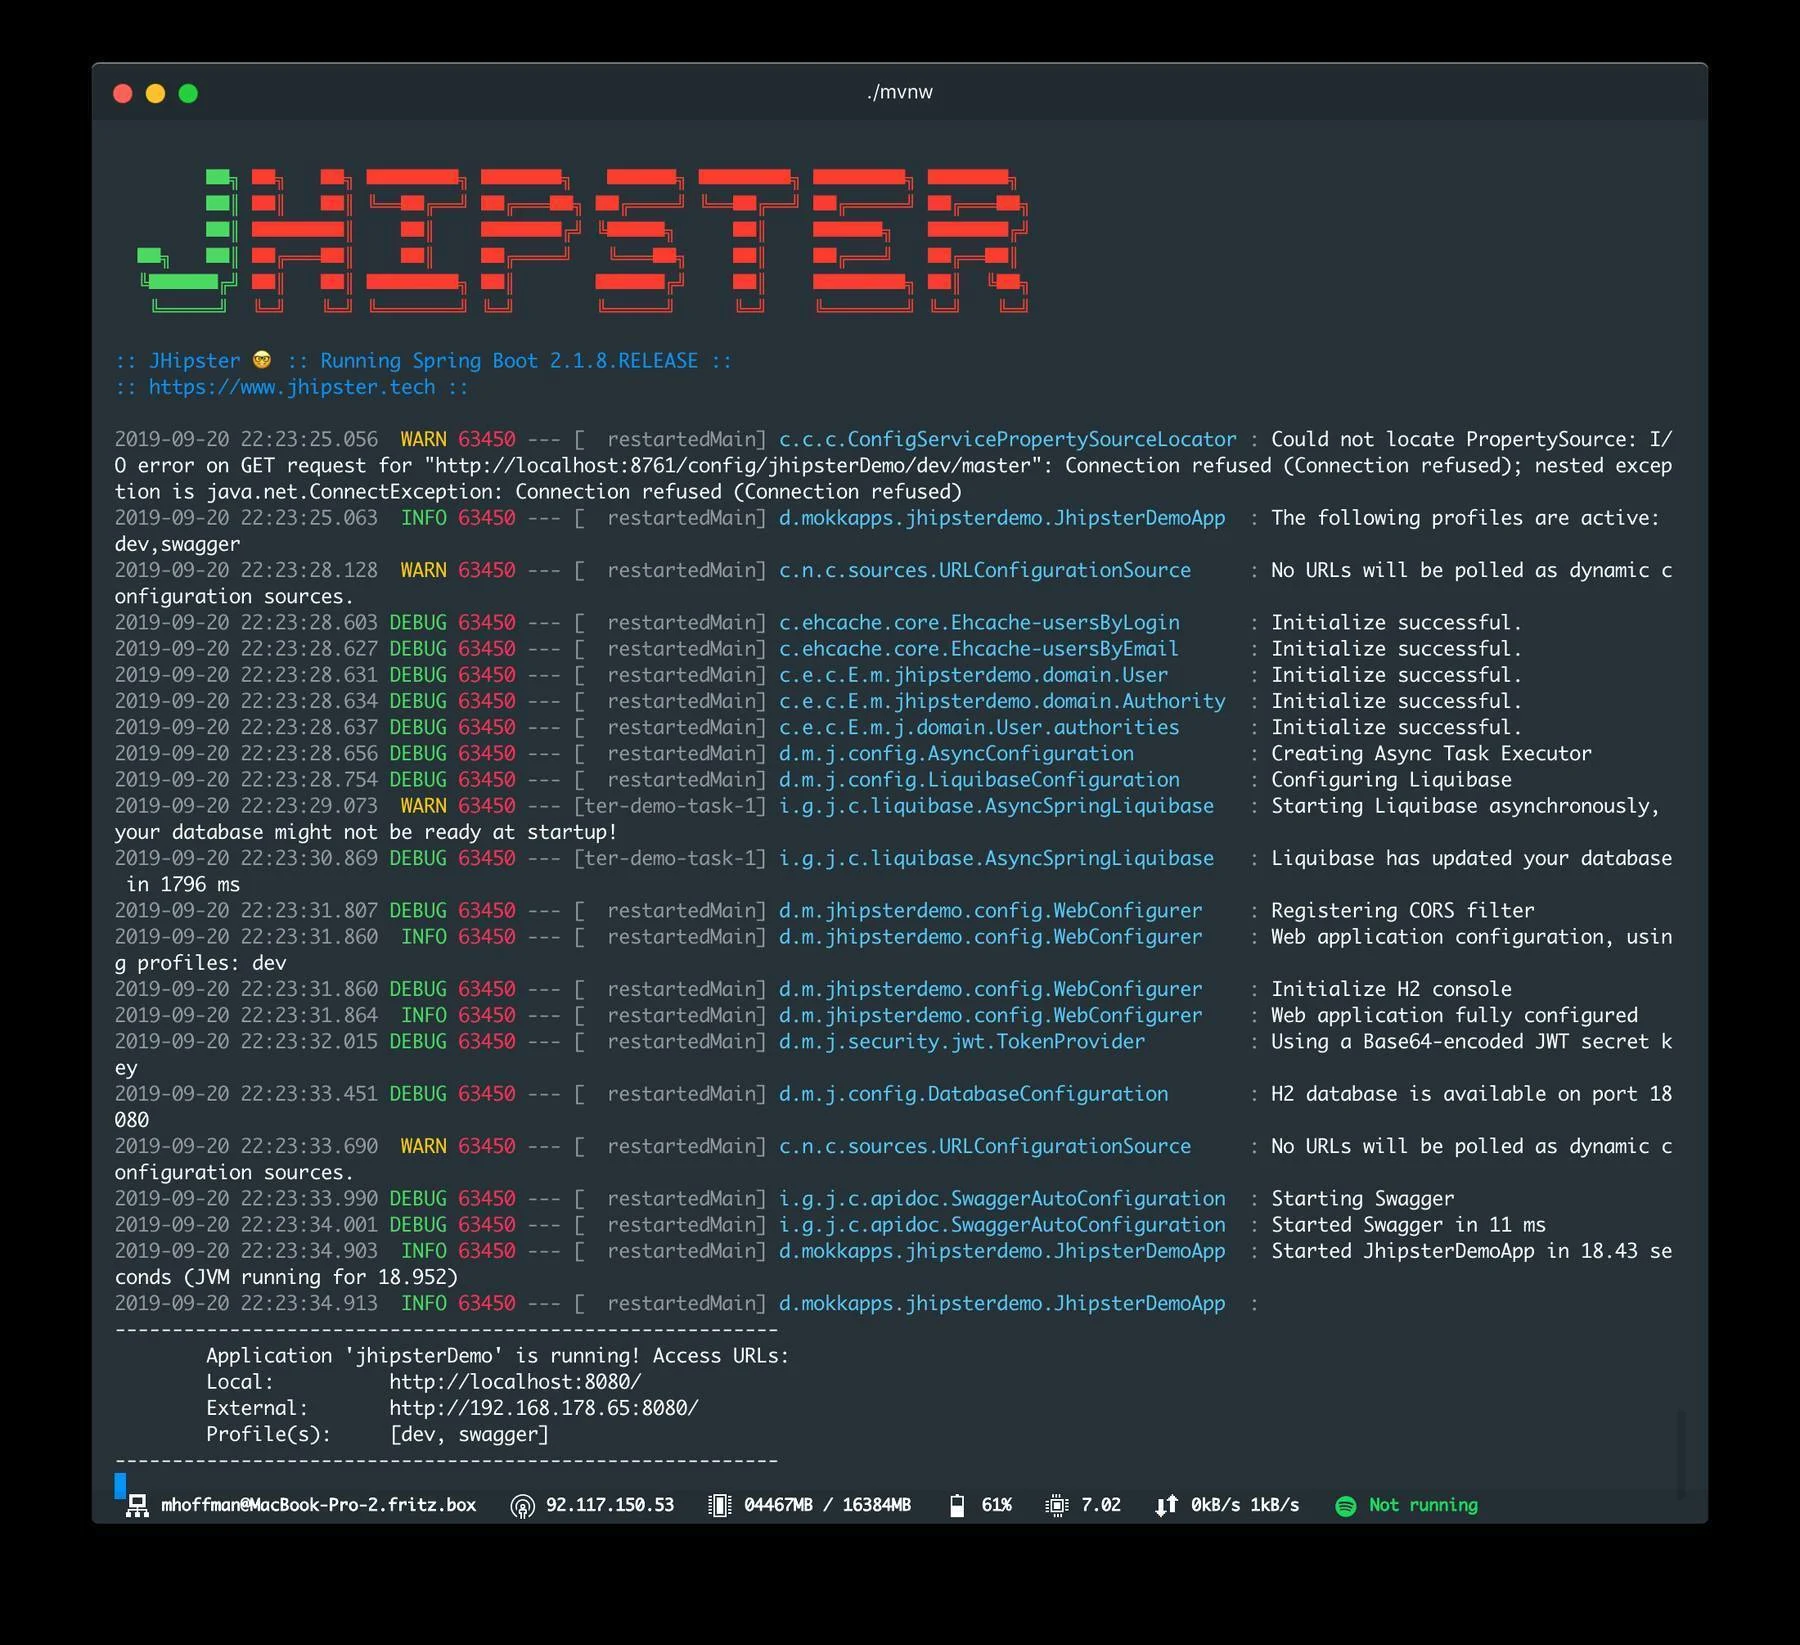This screenshot has height=1645, width=1800.
Task: Click the '04467MB / 16384MB' memory text
Action: click(x=827, y=1505)
